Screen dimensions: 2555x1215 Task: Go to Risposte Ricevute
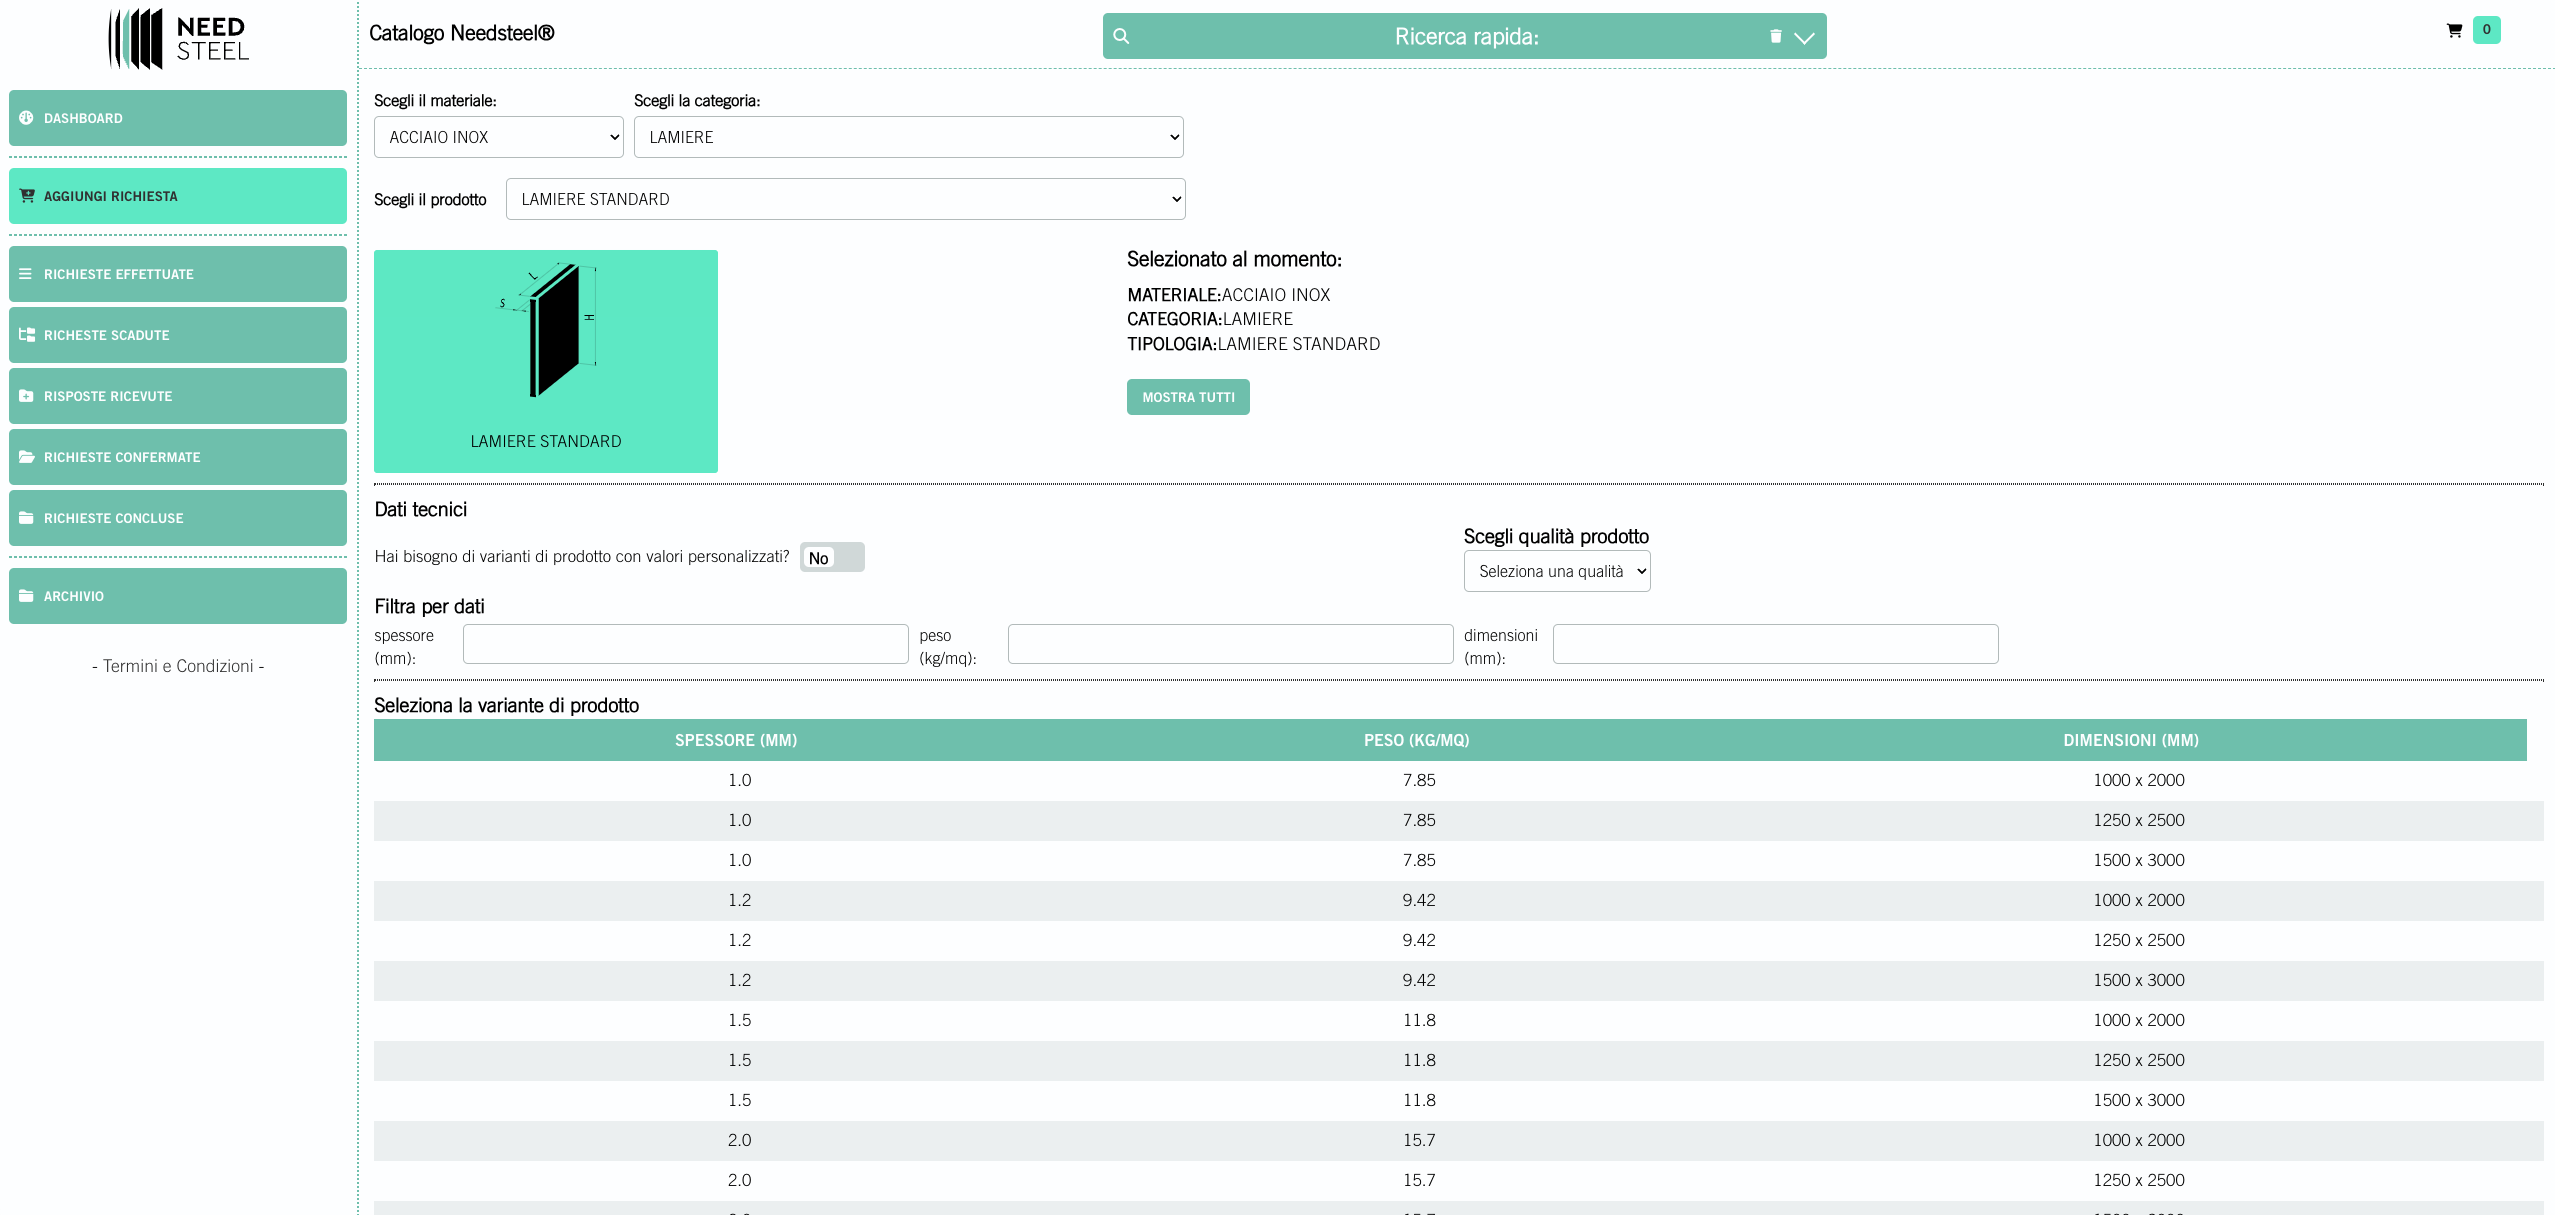click(x=178, y=396)
